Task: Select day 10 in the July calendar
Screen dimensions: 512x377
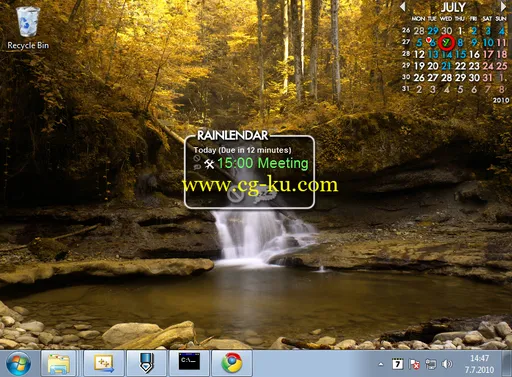Action: 488,43
